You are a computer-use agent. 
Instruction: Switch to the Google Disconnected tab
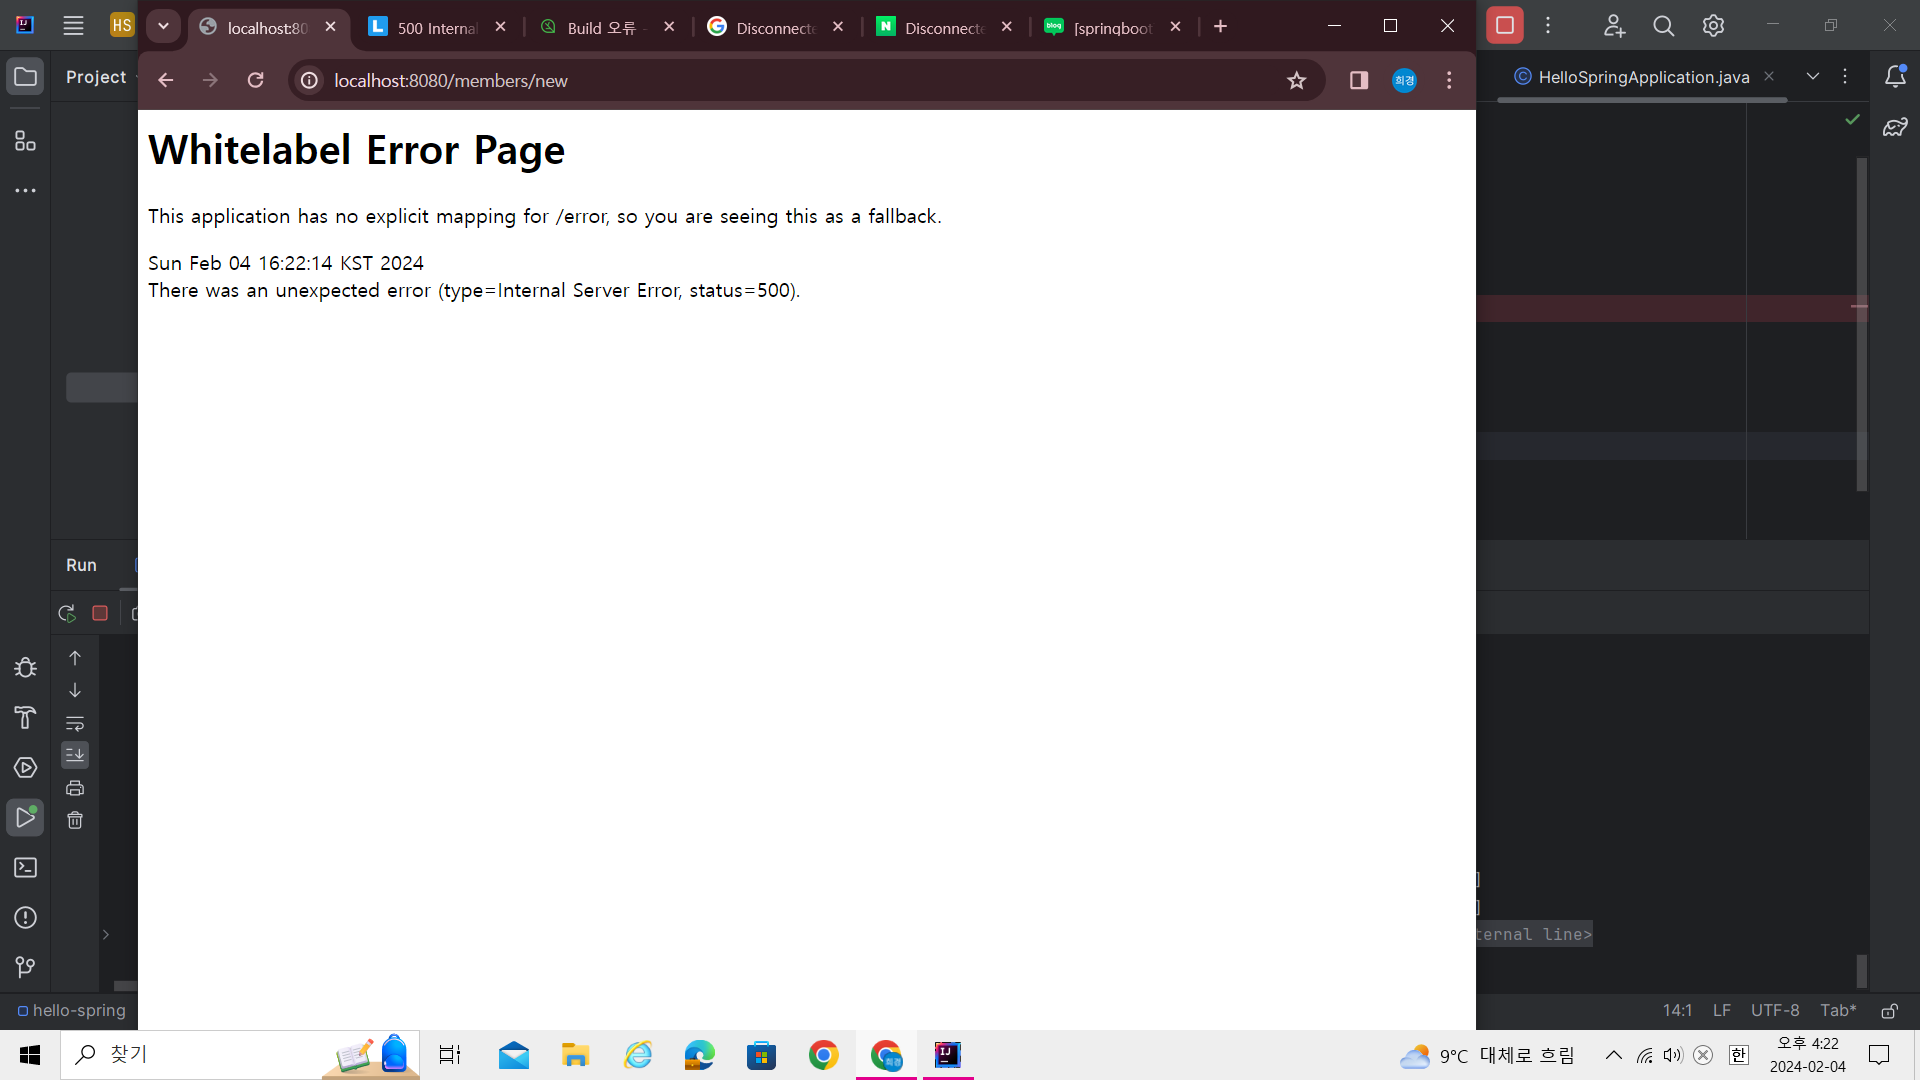(775, 28)
